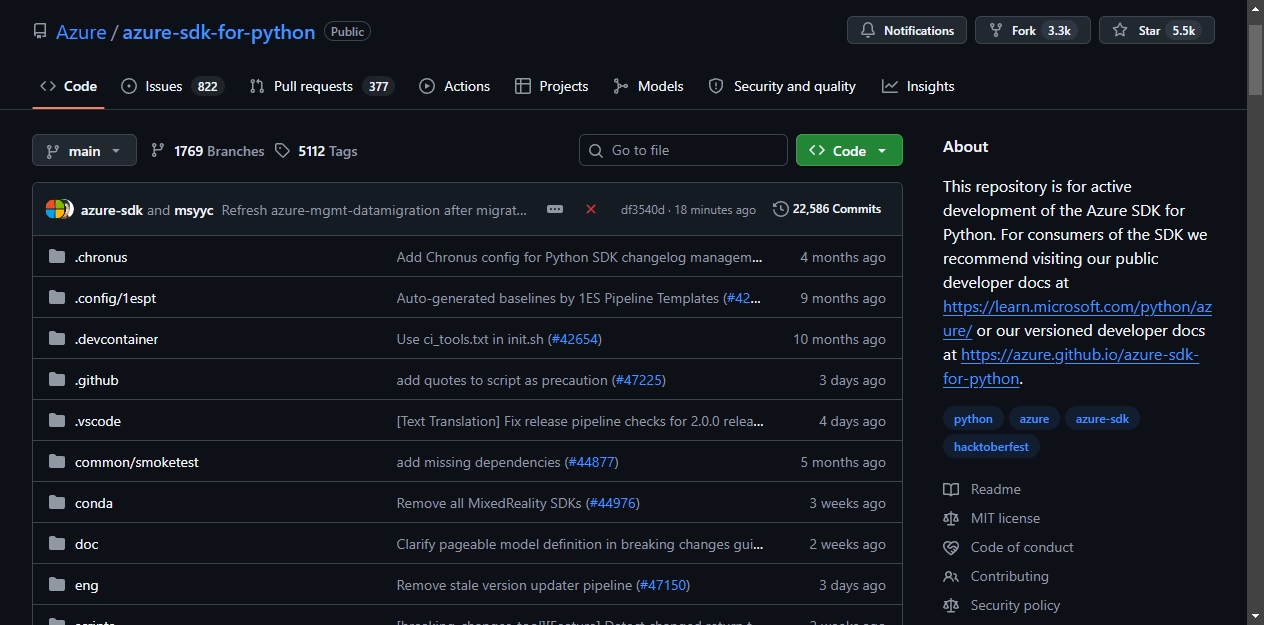Open the Actions tab
Viewport: 1264px width, 625px height.
tap(455, 86)
